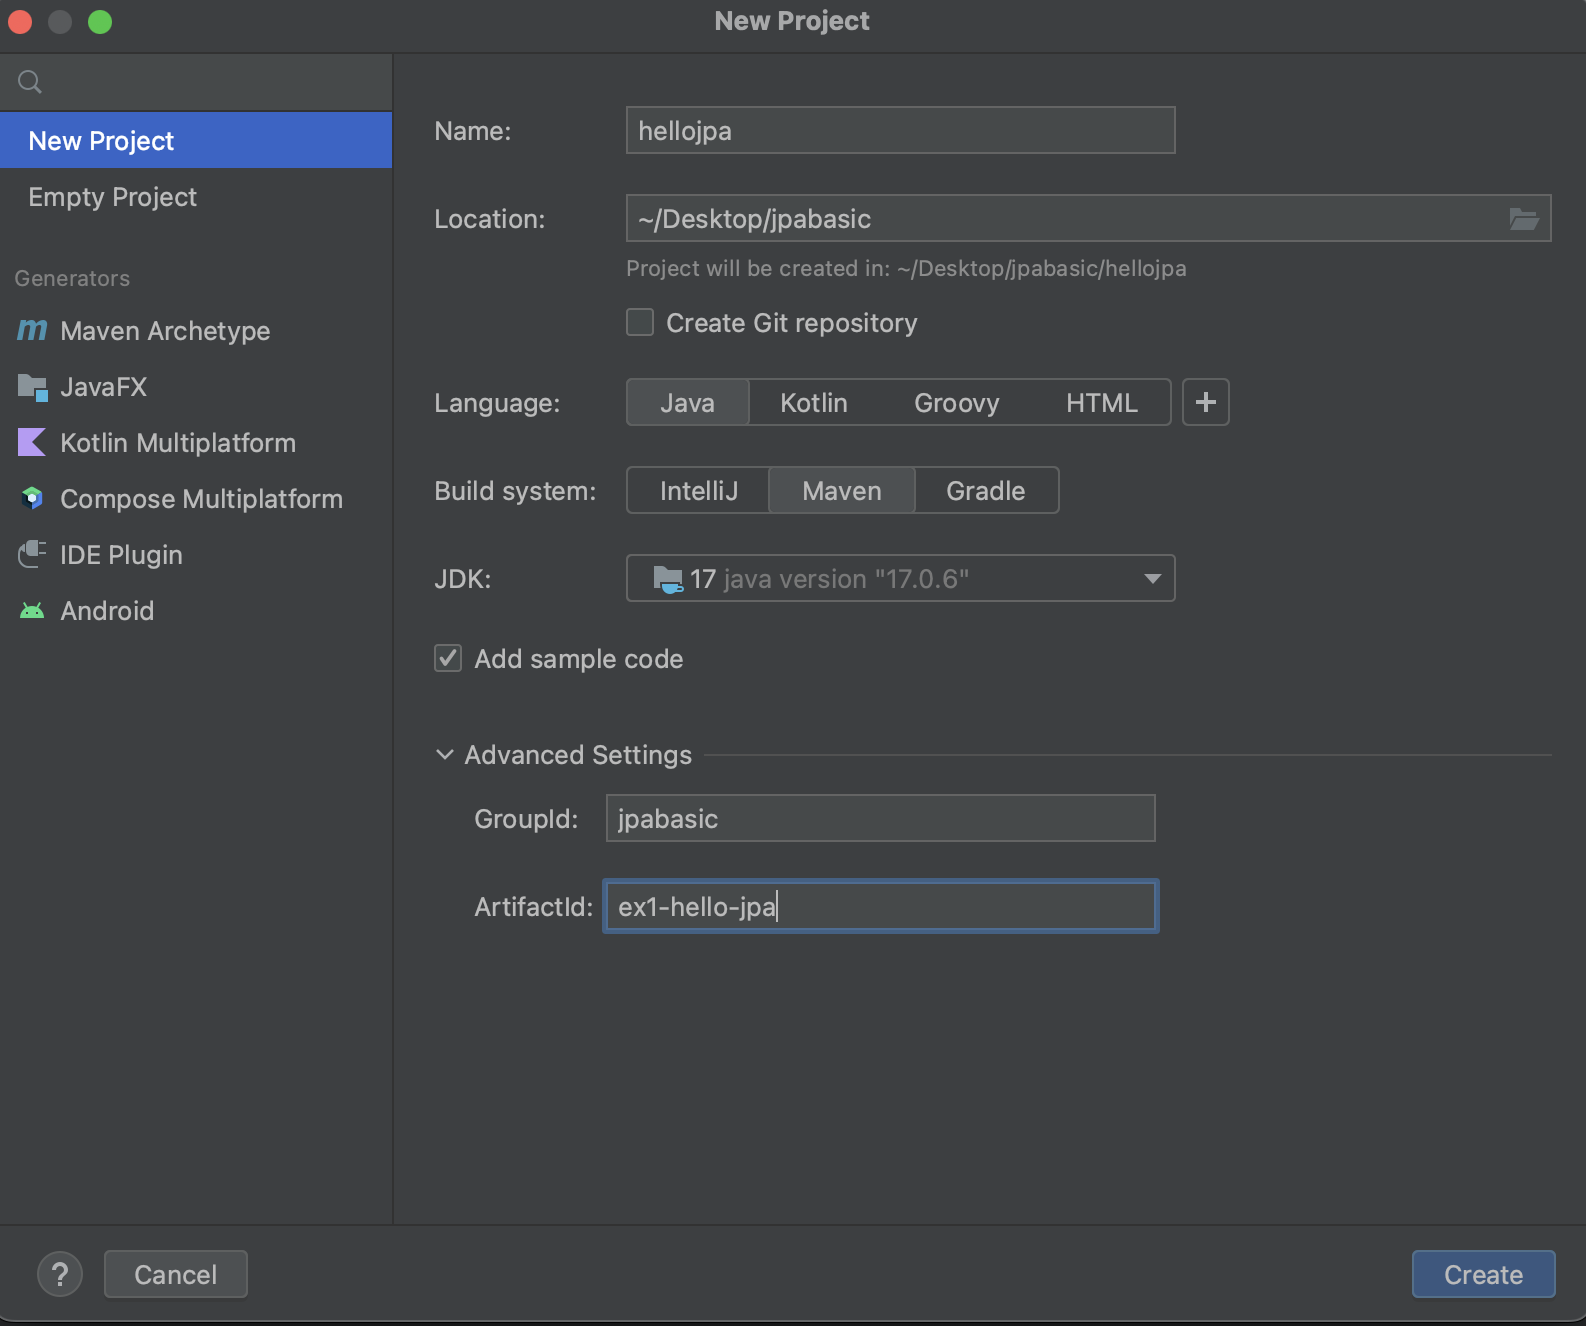Open help with the question mark
1586x1326 pixels.
60,1274
